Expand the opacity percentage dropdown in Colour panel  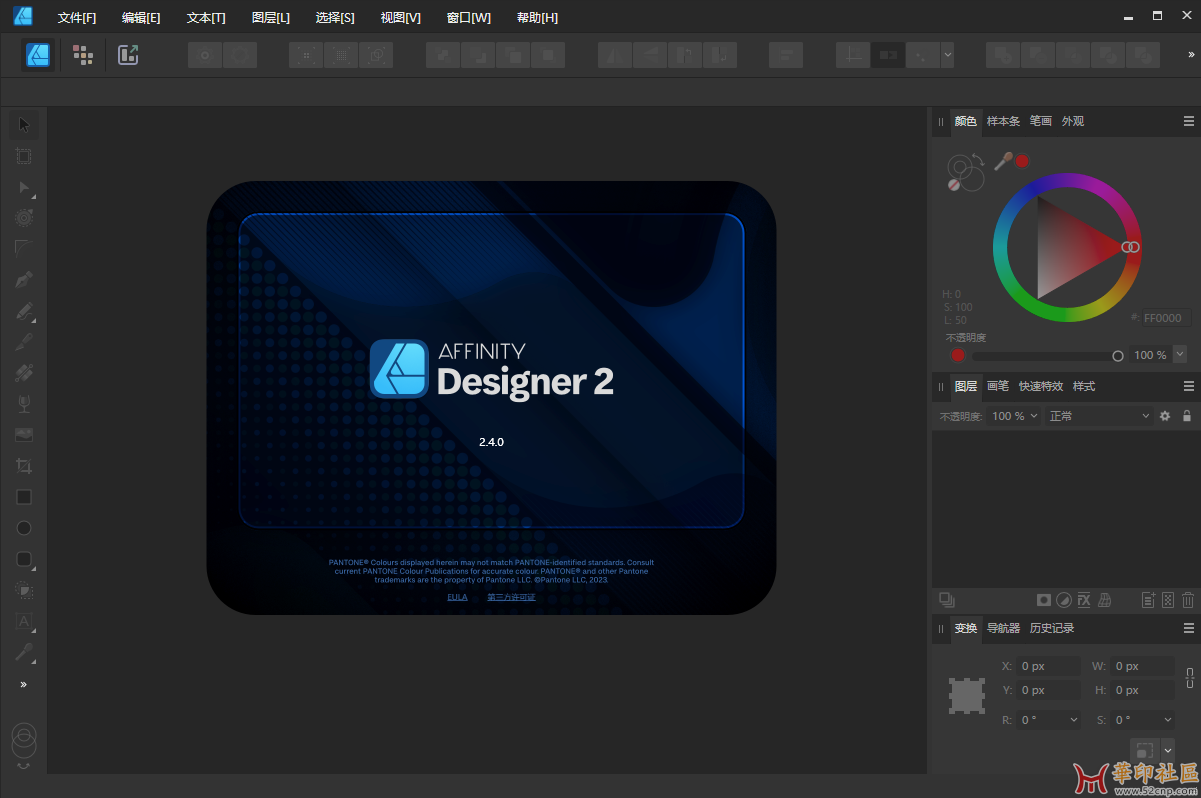(1180, 354)
